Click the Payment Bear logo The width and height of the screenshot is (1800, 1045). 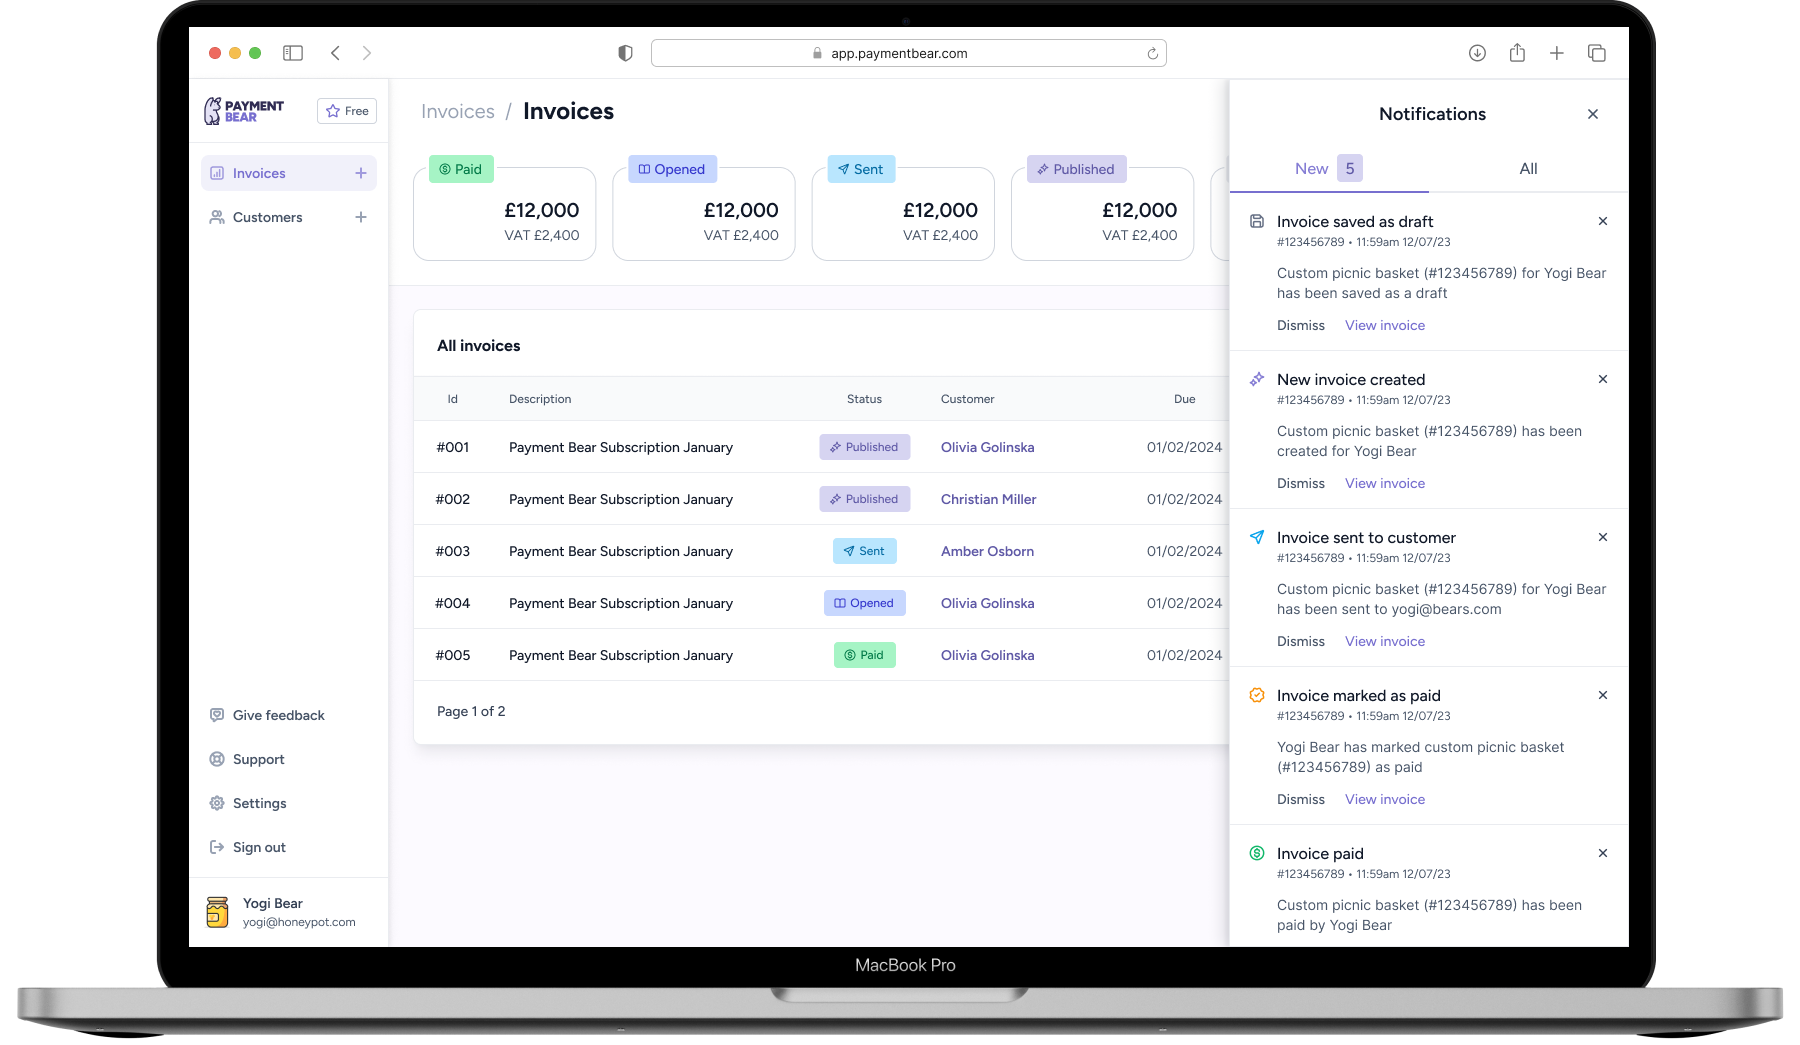click(244, 111)
